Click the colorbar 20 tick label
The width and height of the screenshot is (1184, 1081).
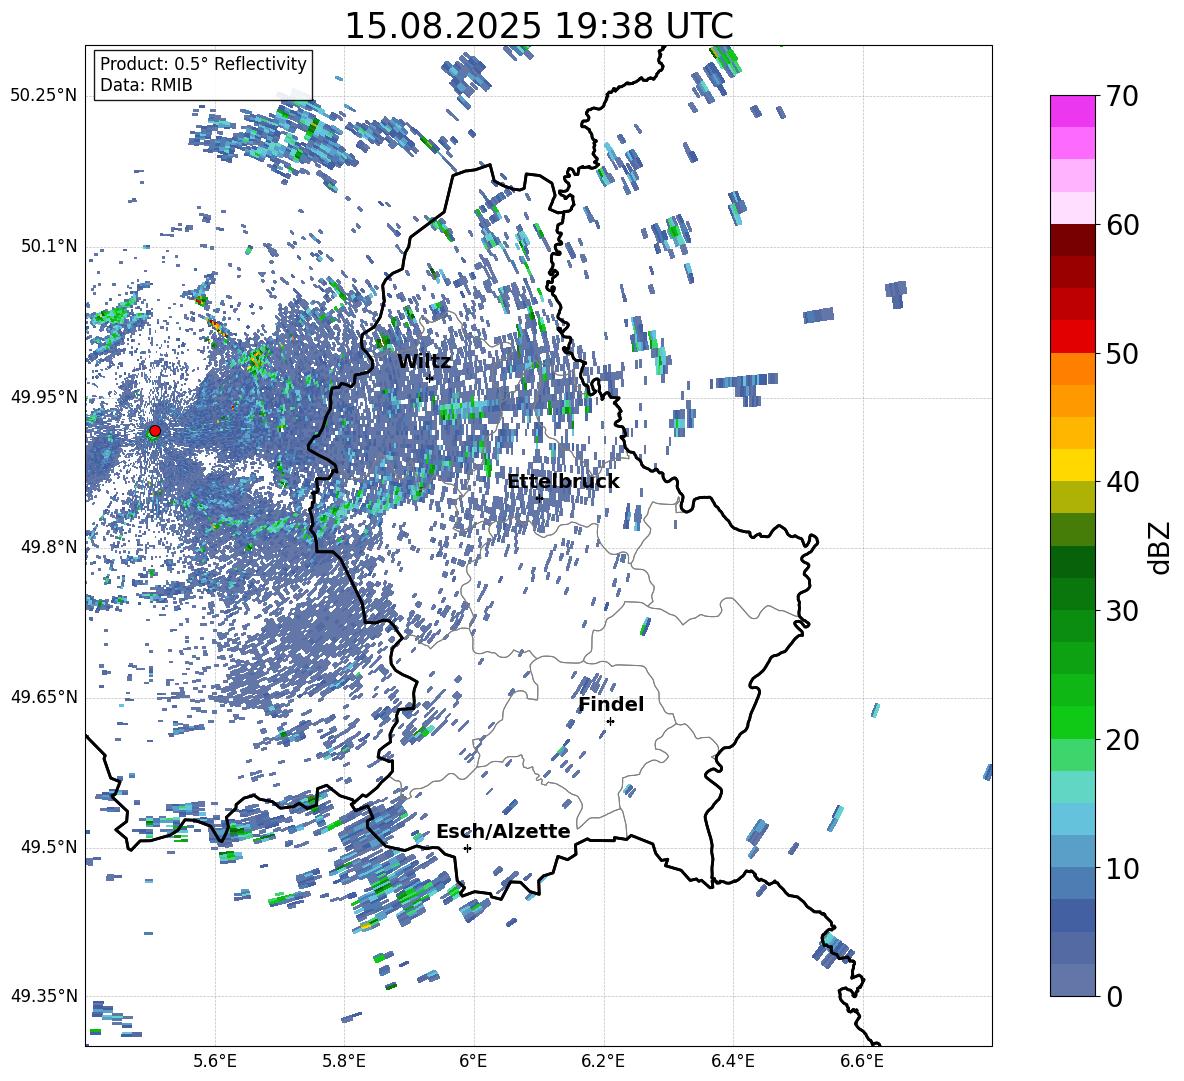(x=1122, y=739)
